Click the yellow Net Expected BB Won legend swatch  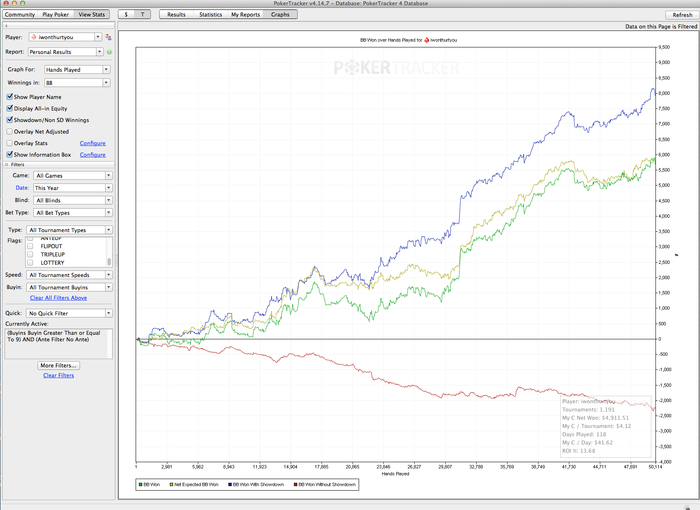pyautogui.click(x=171, y=485)
